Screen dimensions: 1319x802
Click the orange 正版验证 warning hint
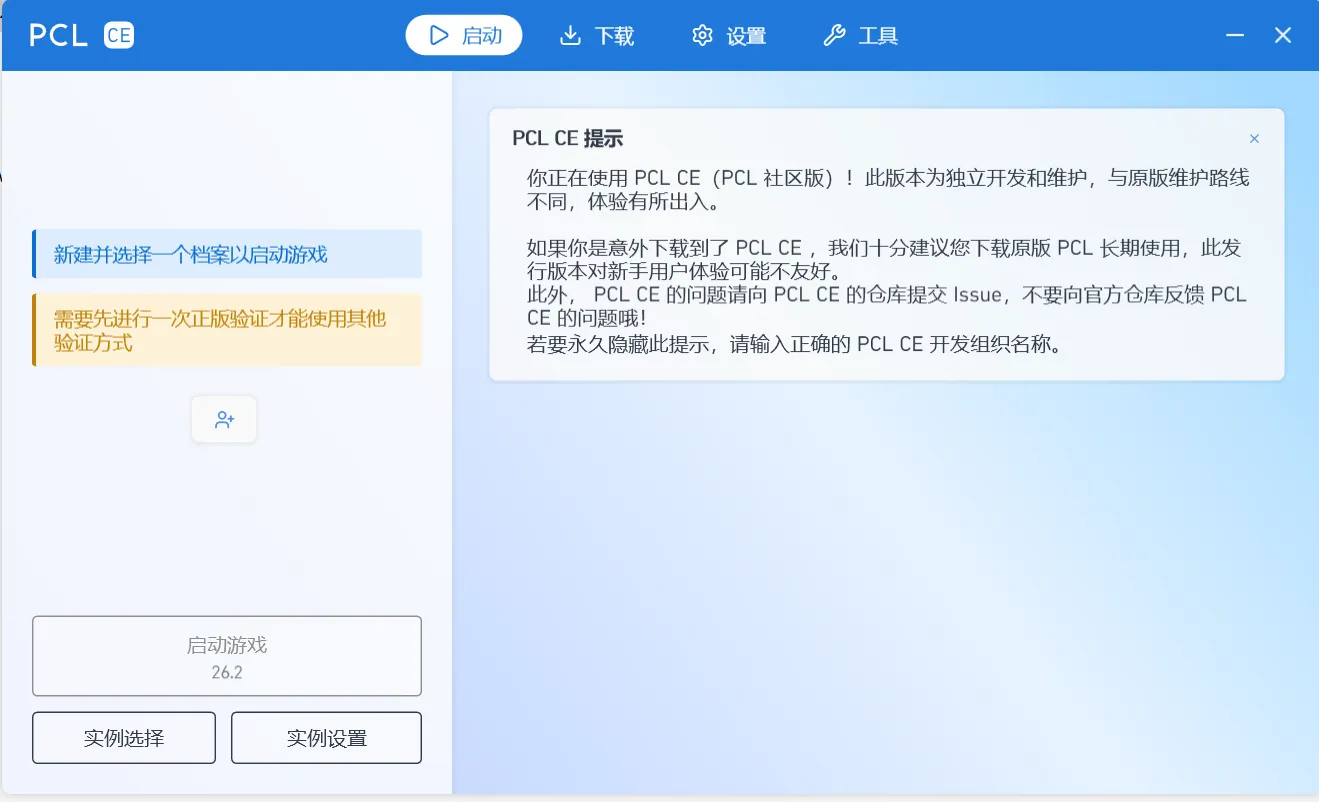pyautogui.click(x=227, y=330)
